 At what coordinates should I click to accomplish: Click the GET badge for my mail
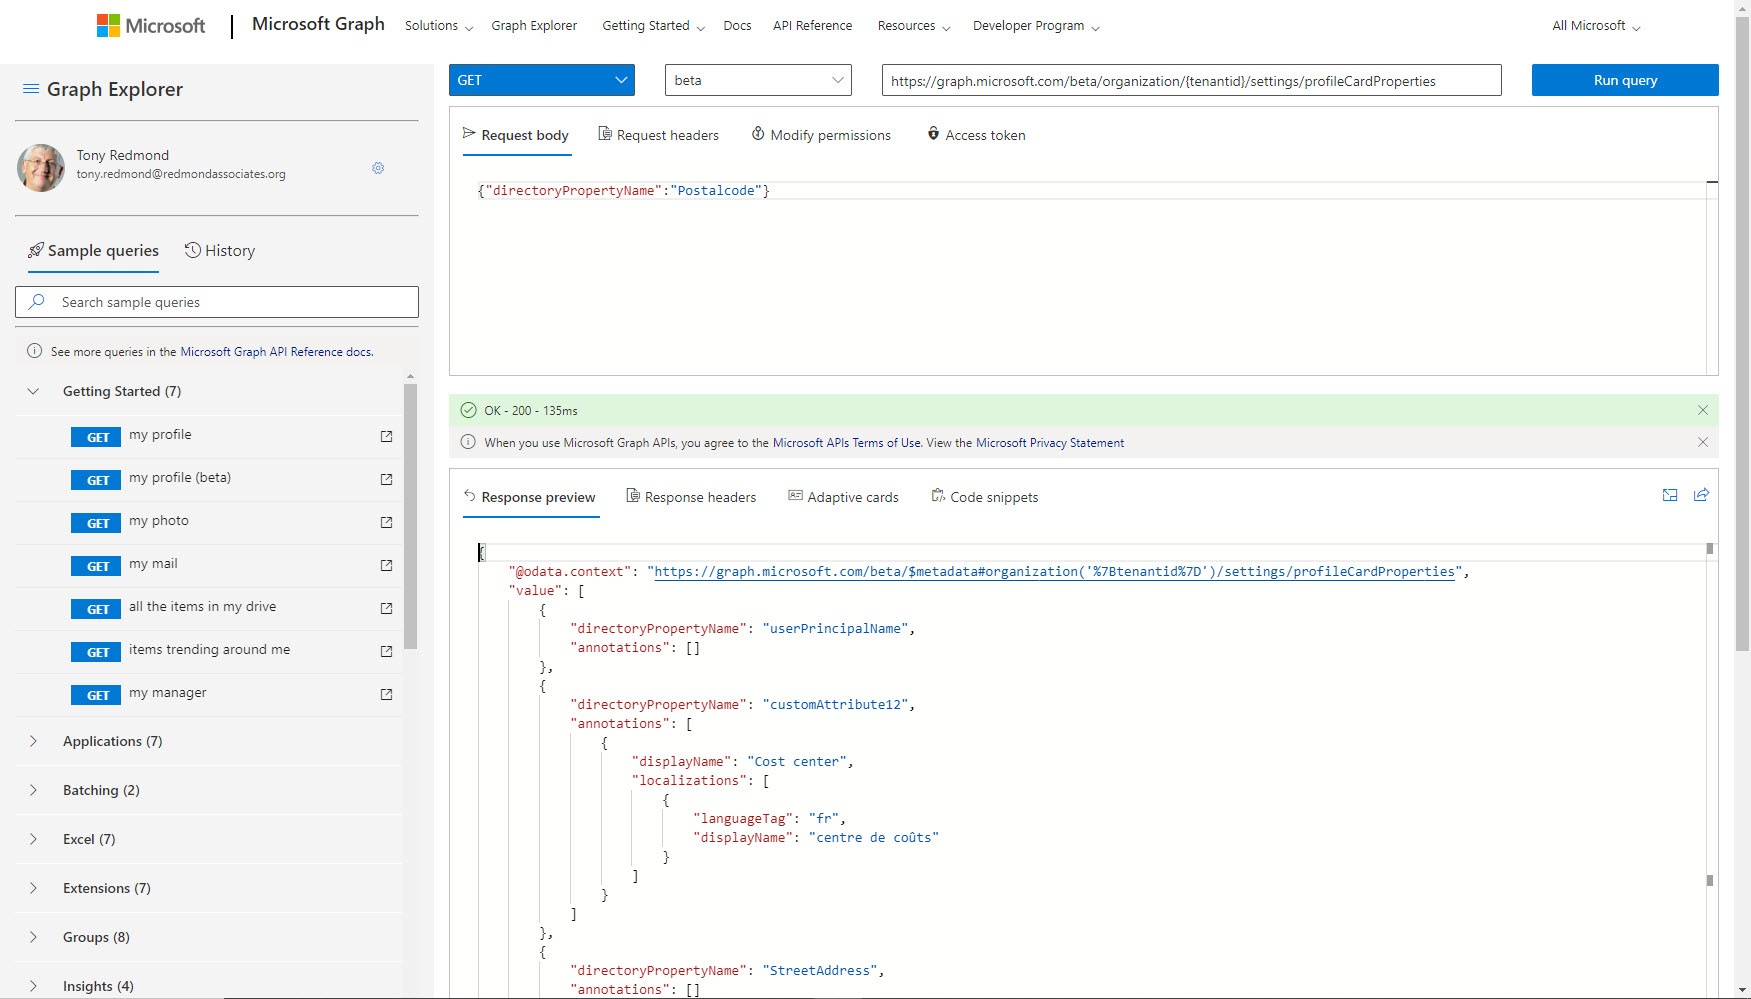click(x=96, y=566)
